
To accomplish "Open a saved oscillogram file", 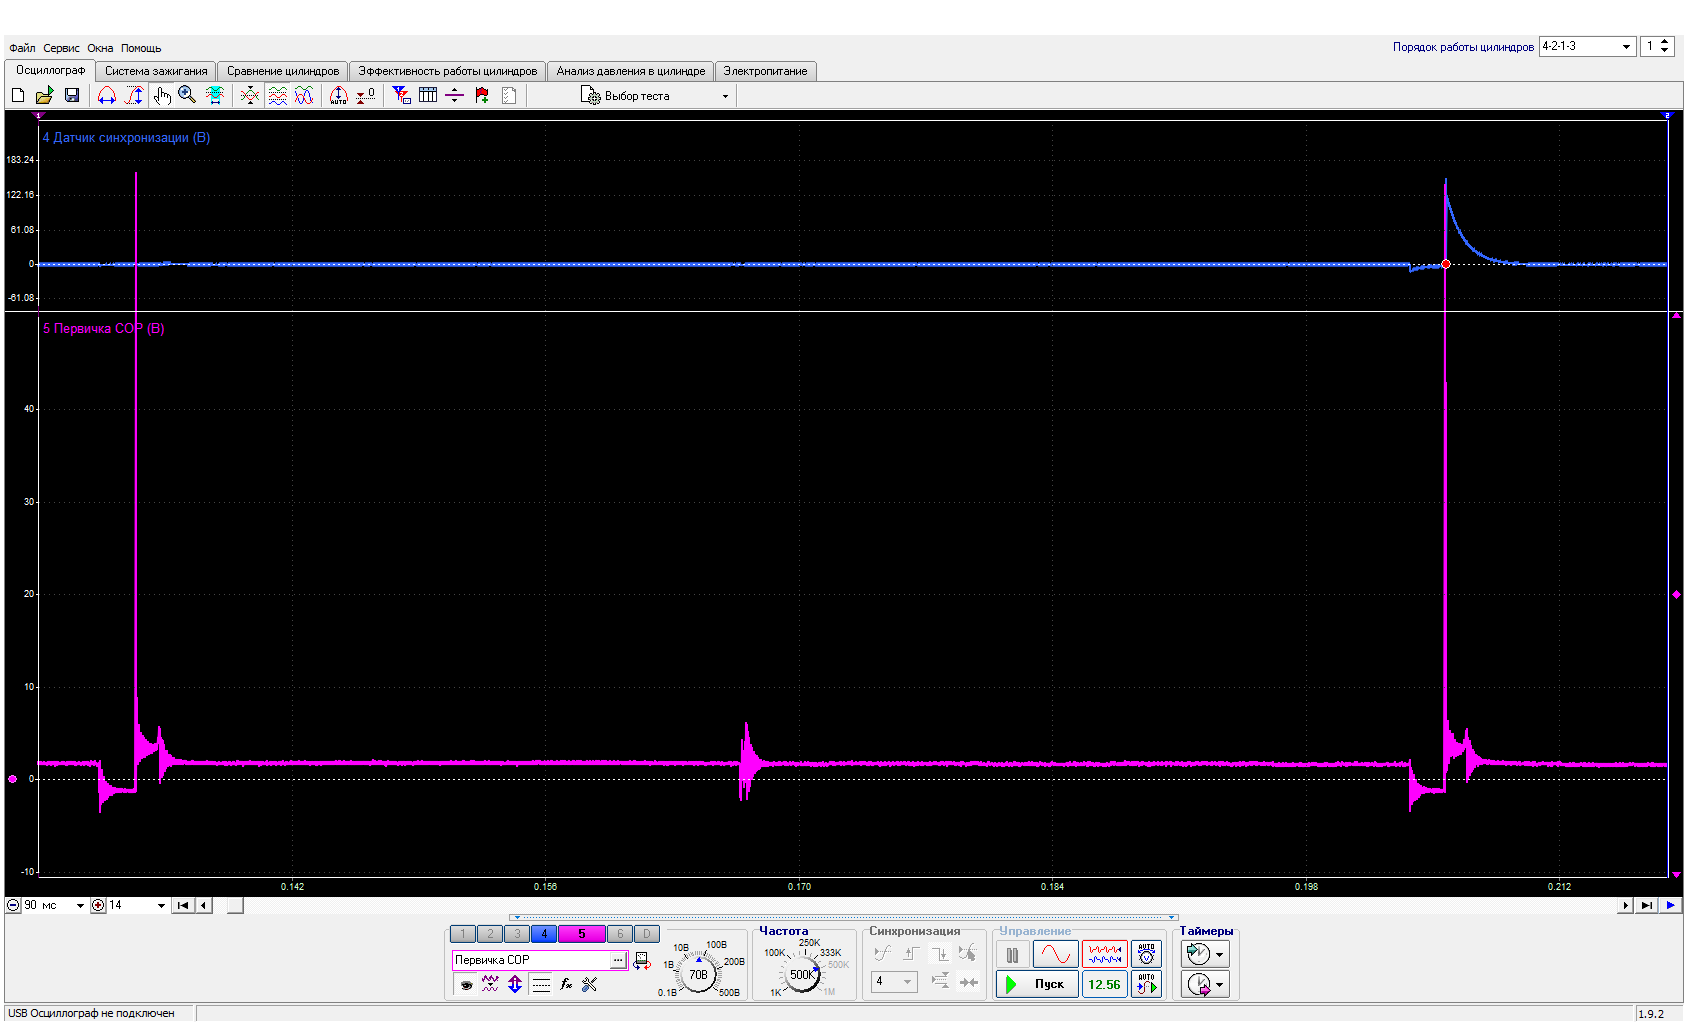I will [44, 95].
